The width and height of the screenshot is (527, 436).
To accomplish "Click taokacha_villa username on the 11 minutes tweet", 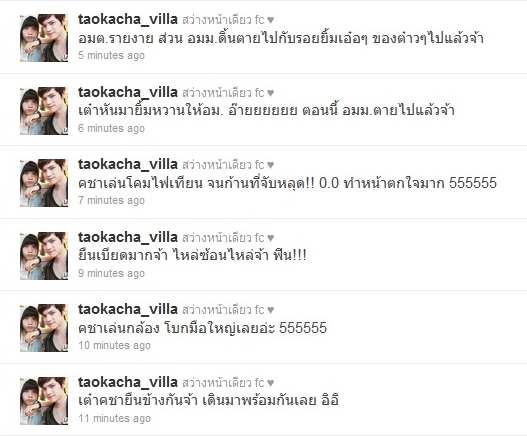I will 128,382.
